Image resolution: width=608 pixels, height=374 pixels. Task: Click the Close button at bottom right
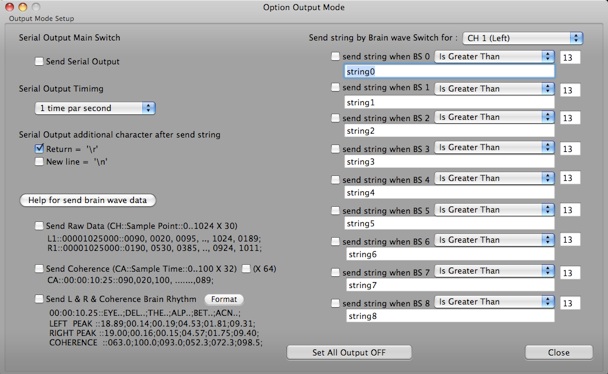pyautogui.click(x=559, y=353)
